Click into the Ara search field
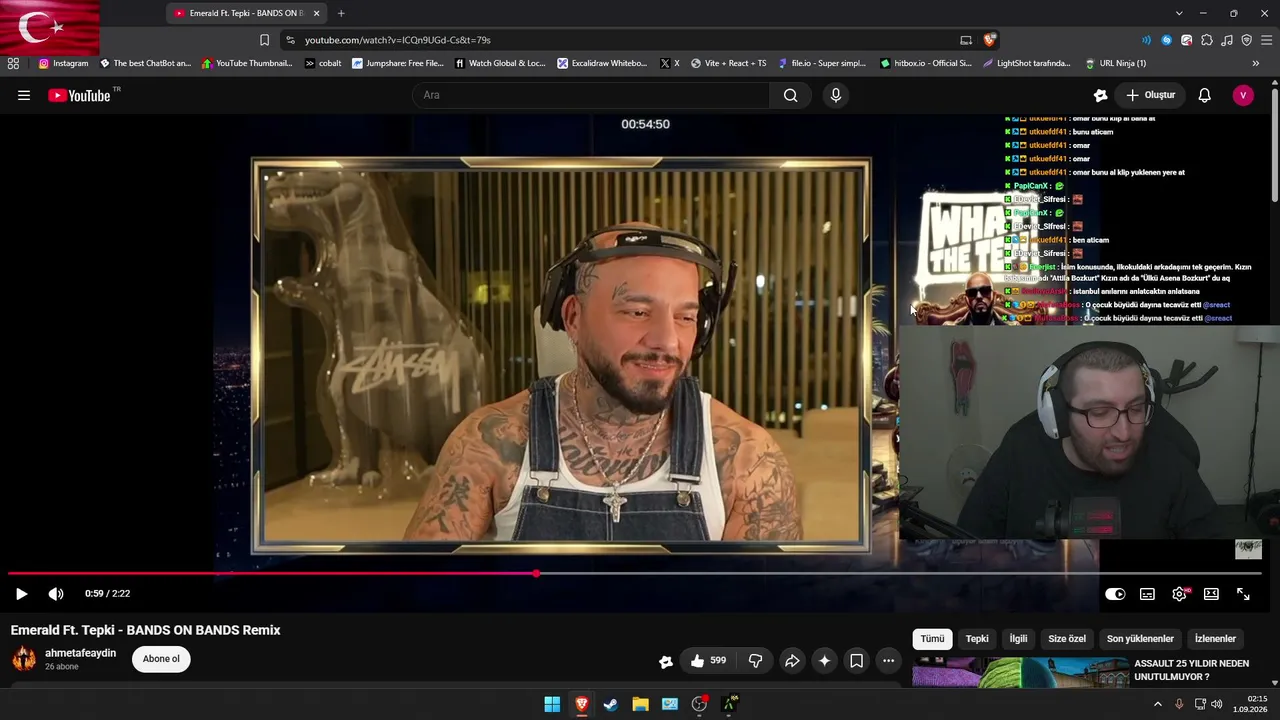 tap(591, 95)
